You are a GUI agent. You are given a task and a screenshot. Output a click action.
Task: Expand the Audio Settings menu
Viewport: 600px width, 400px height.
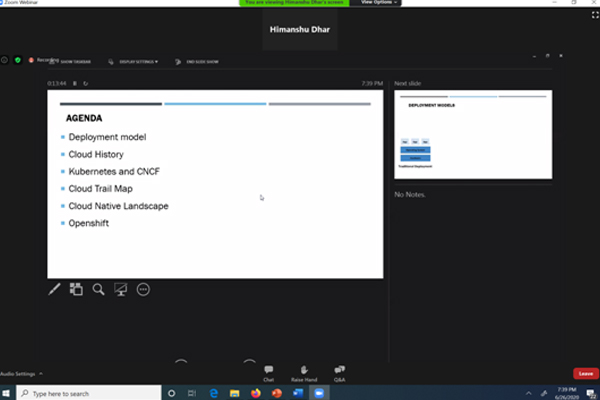click(22, 373)
